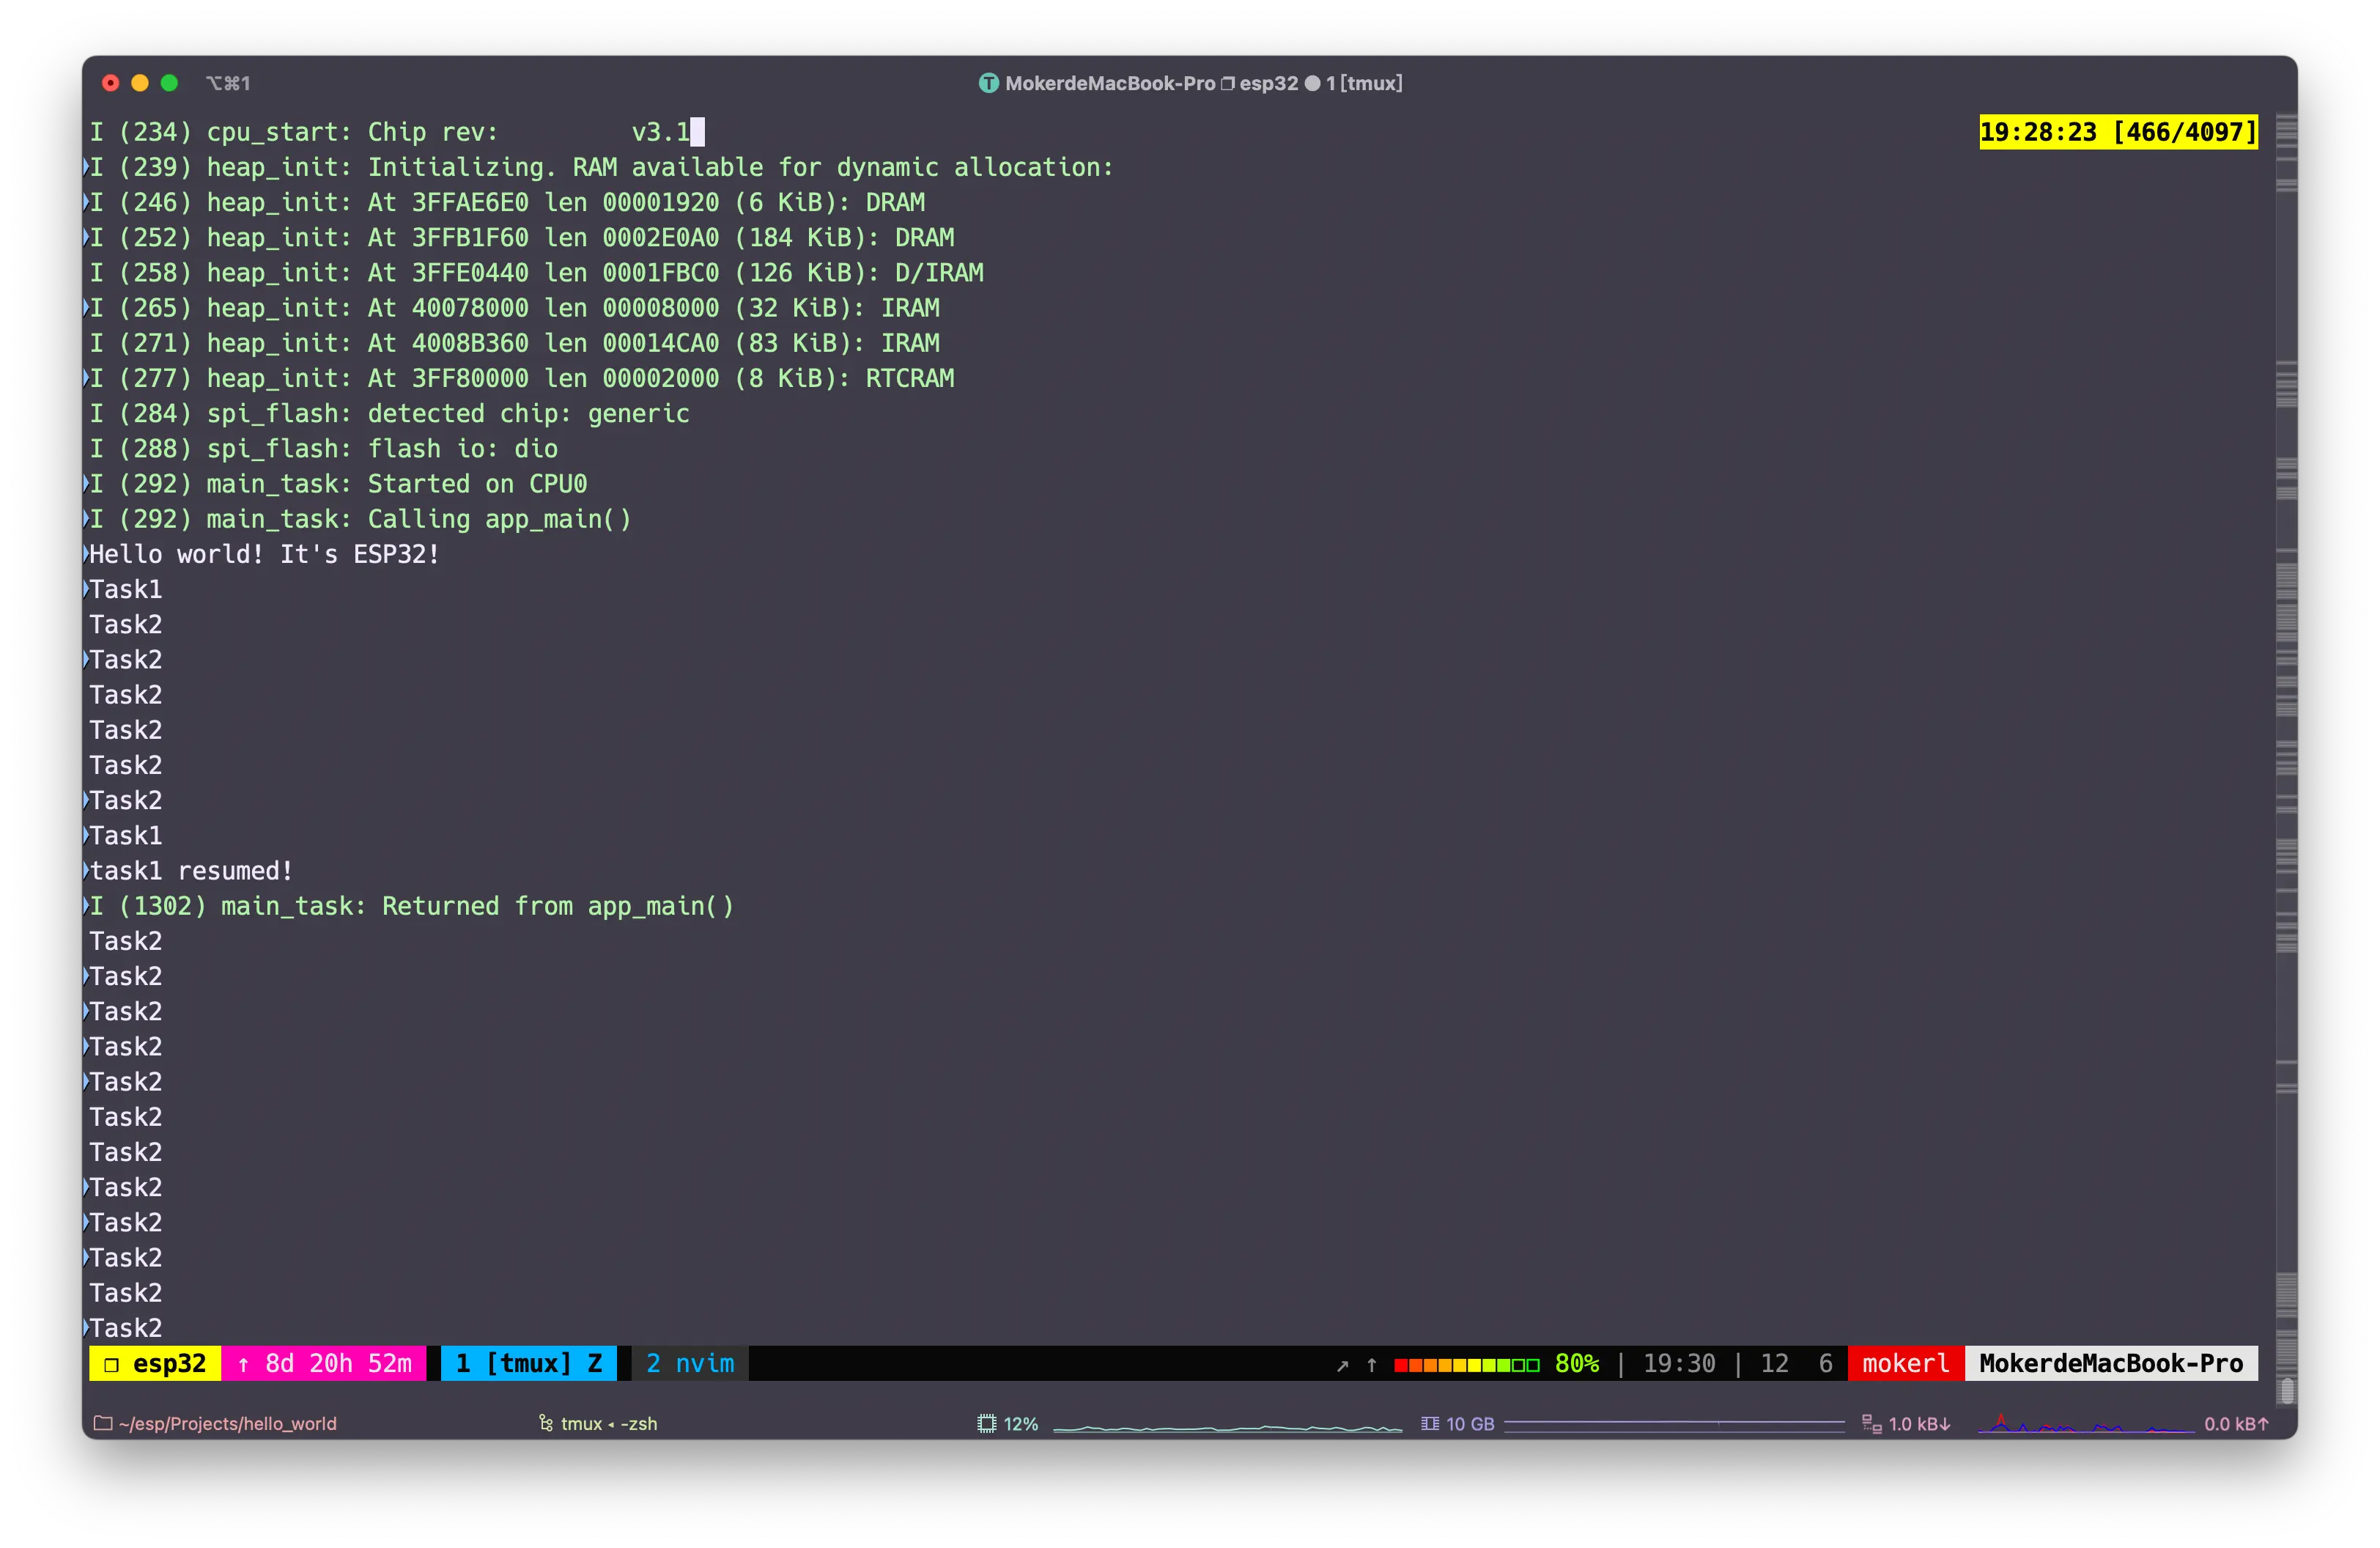Image resolution: width=2380 pixels, height=1548 pixels.
Task: Click the '(83 KiB): IRAM' heap_init line
Action: (515, 342)
